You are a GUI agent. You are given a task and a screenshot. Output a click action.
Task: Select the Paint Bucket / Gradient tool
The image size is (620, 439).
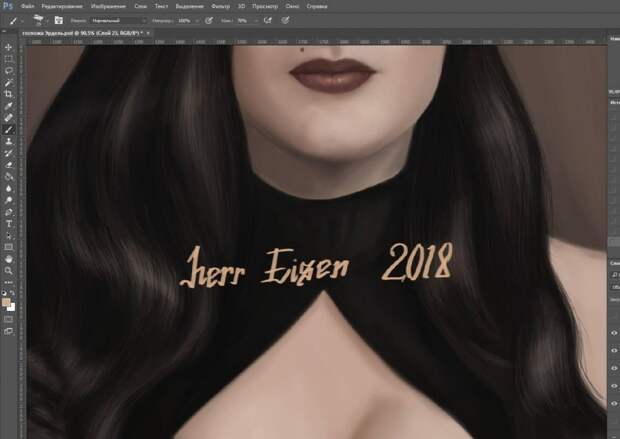8,177
